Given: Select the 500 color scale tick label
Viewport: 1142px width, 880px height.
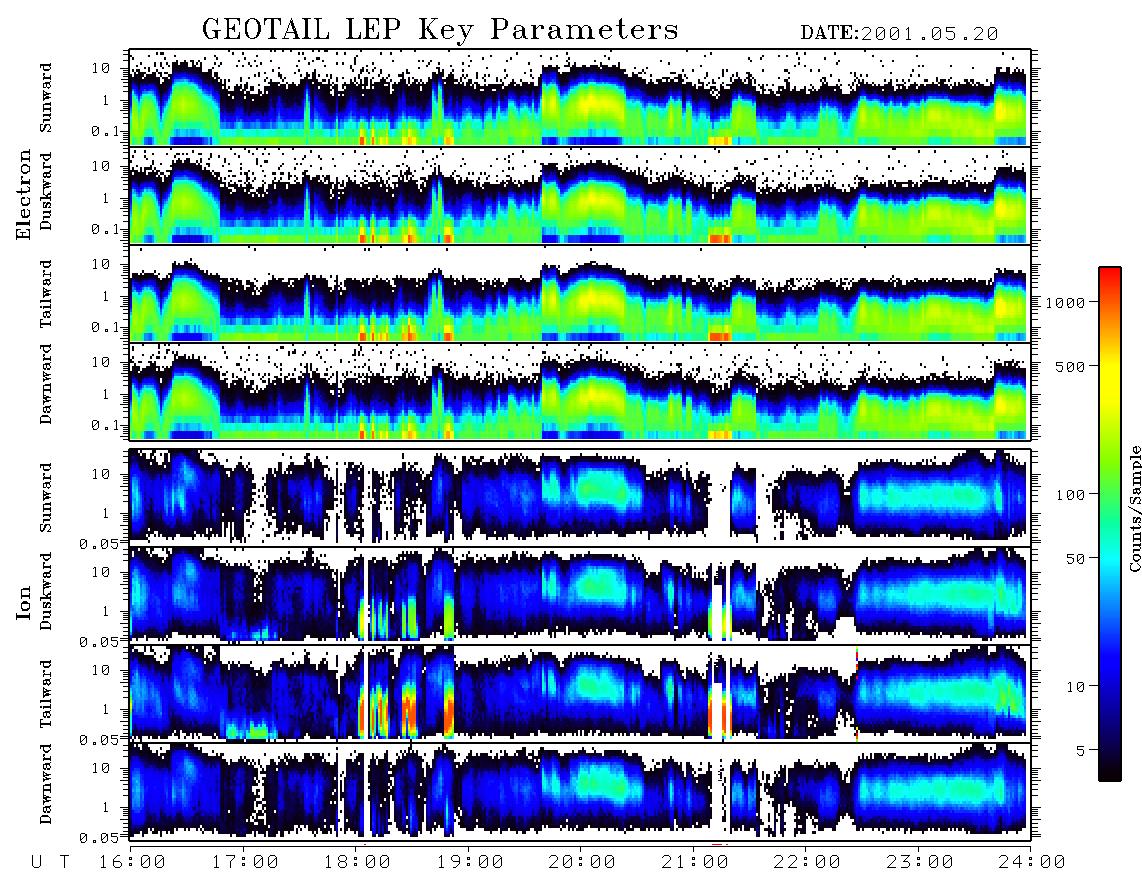Looking at the screenshot, I should [1071, 366].
